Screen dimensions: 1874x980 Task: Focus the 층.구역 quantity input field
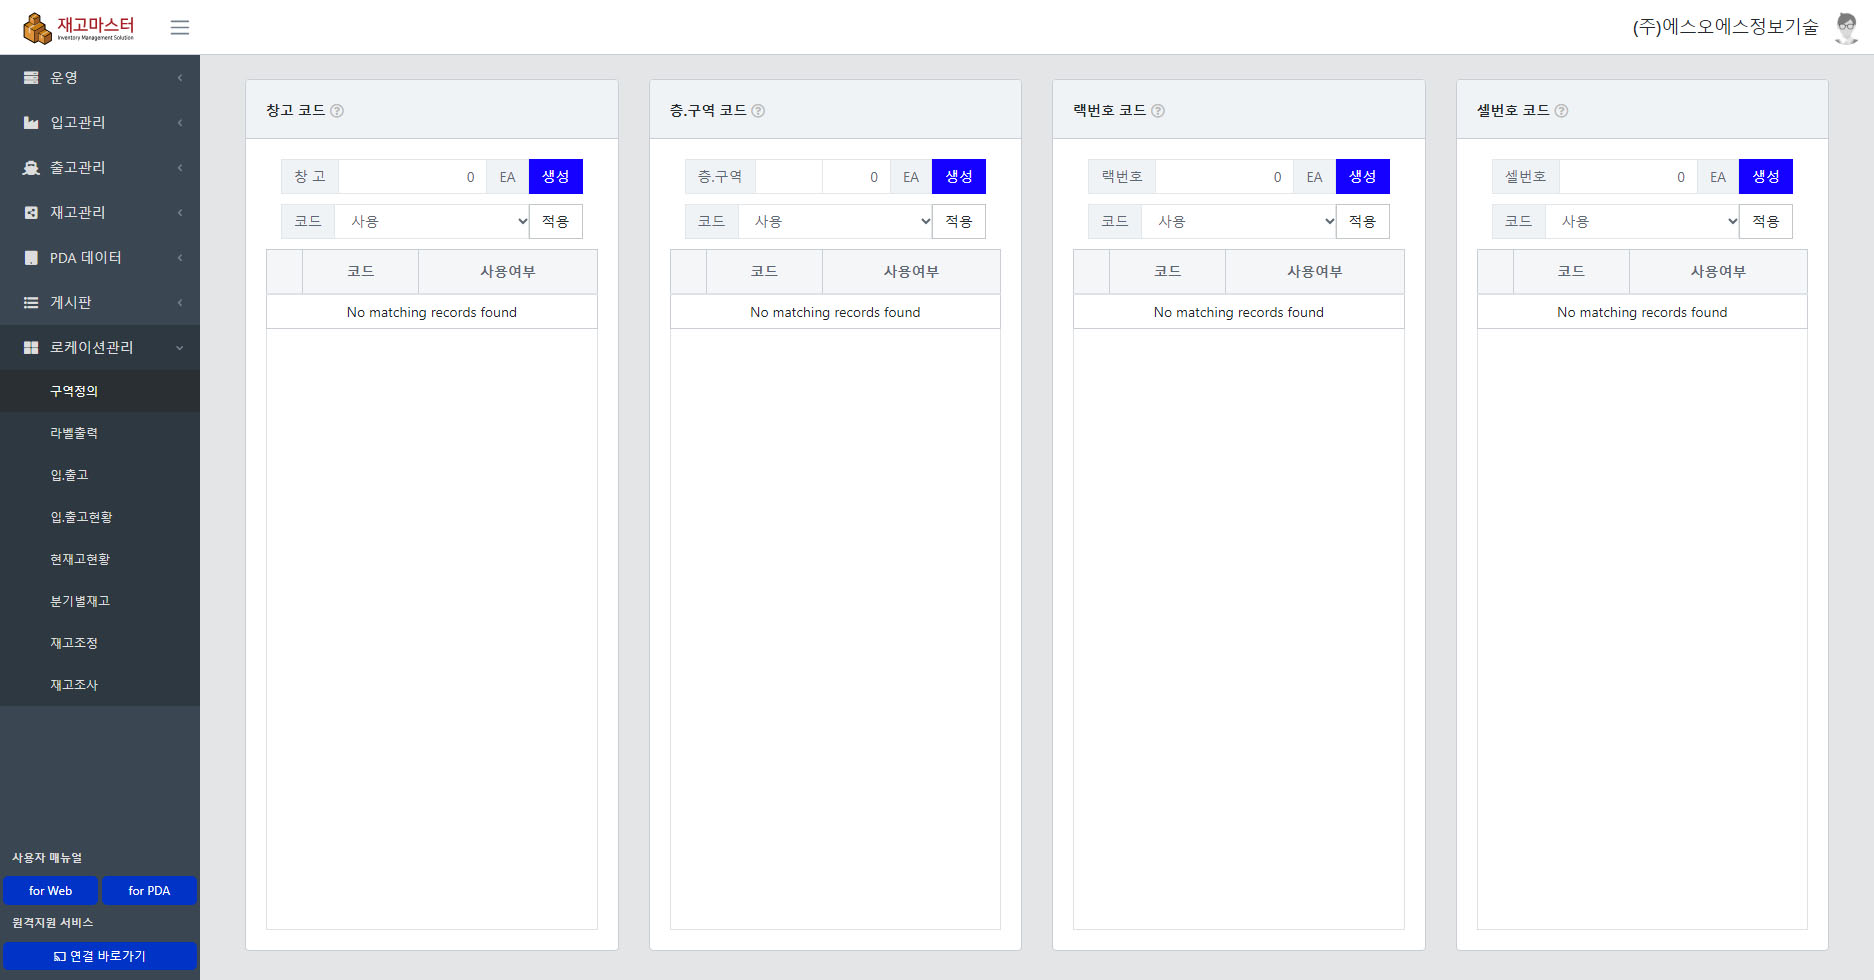tap(856, 177)
